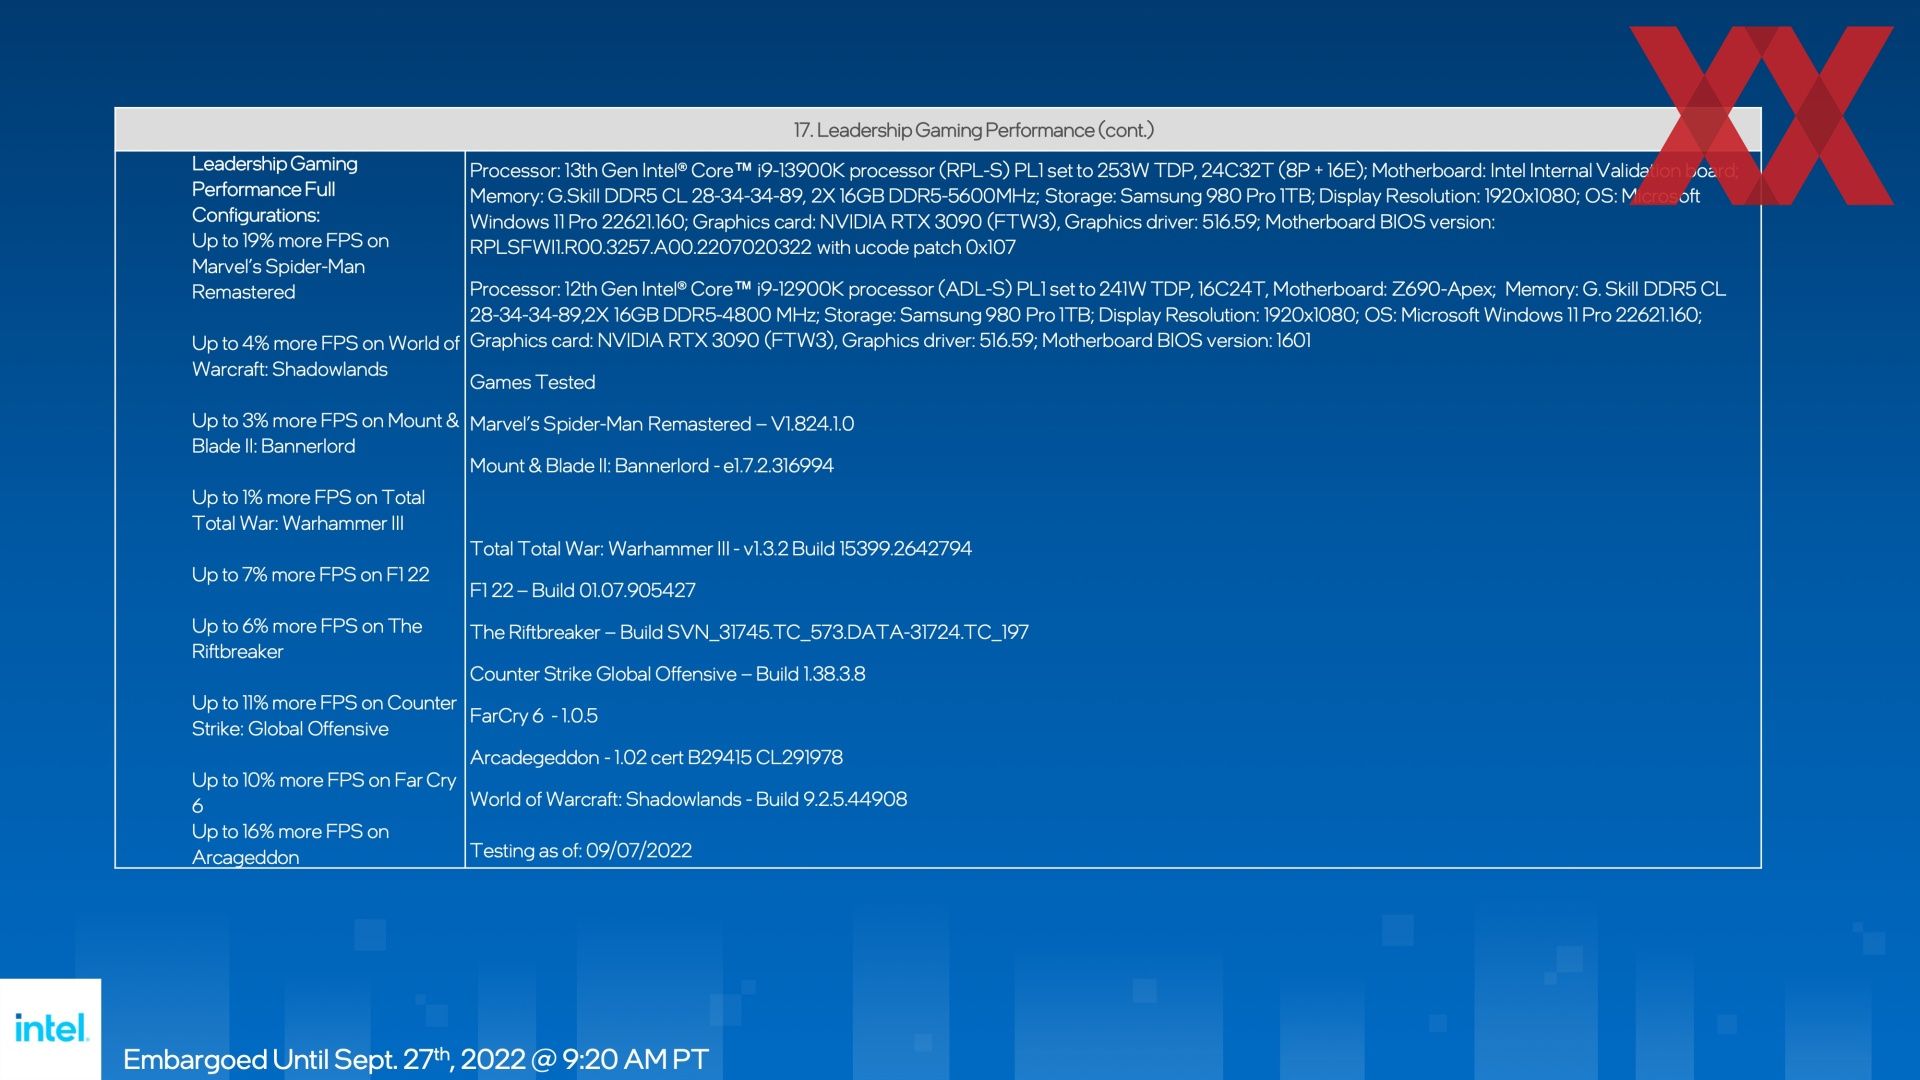Click the Intel logo in the corner
This screenshot has height=1080, width=1920.
pyautogui.click(x=51, y=1028)
